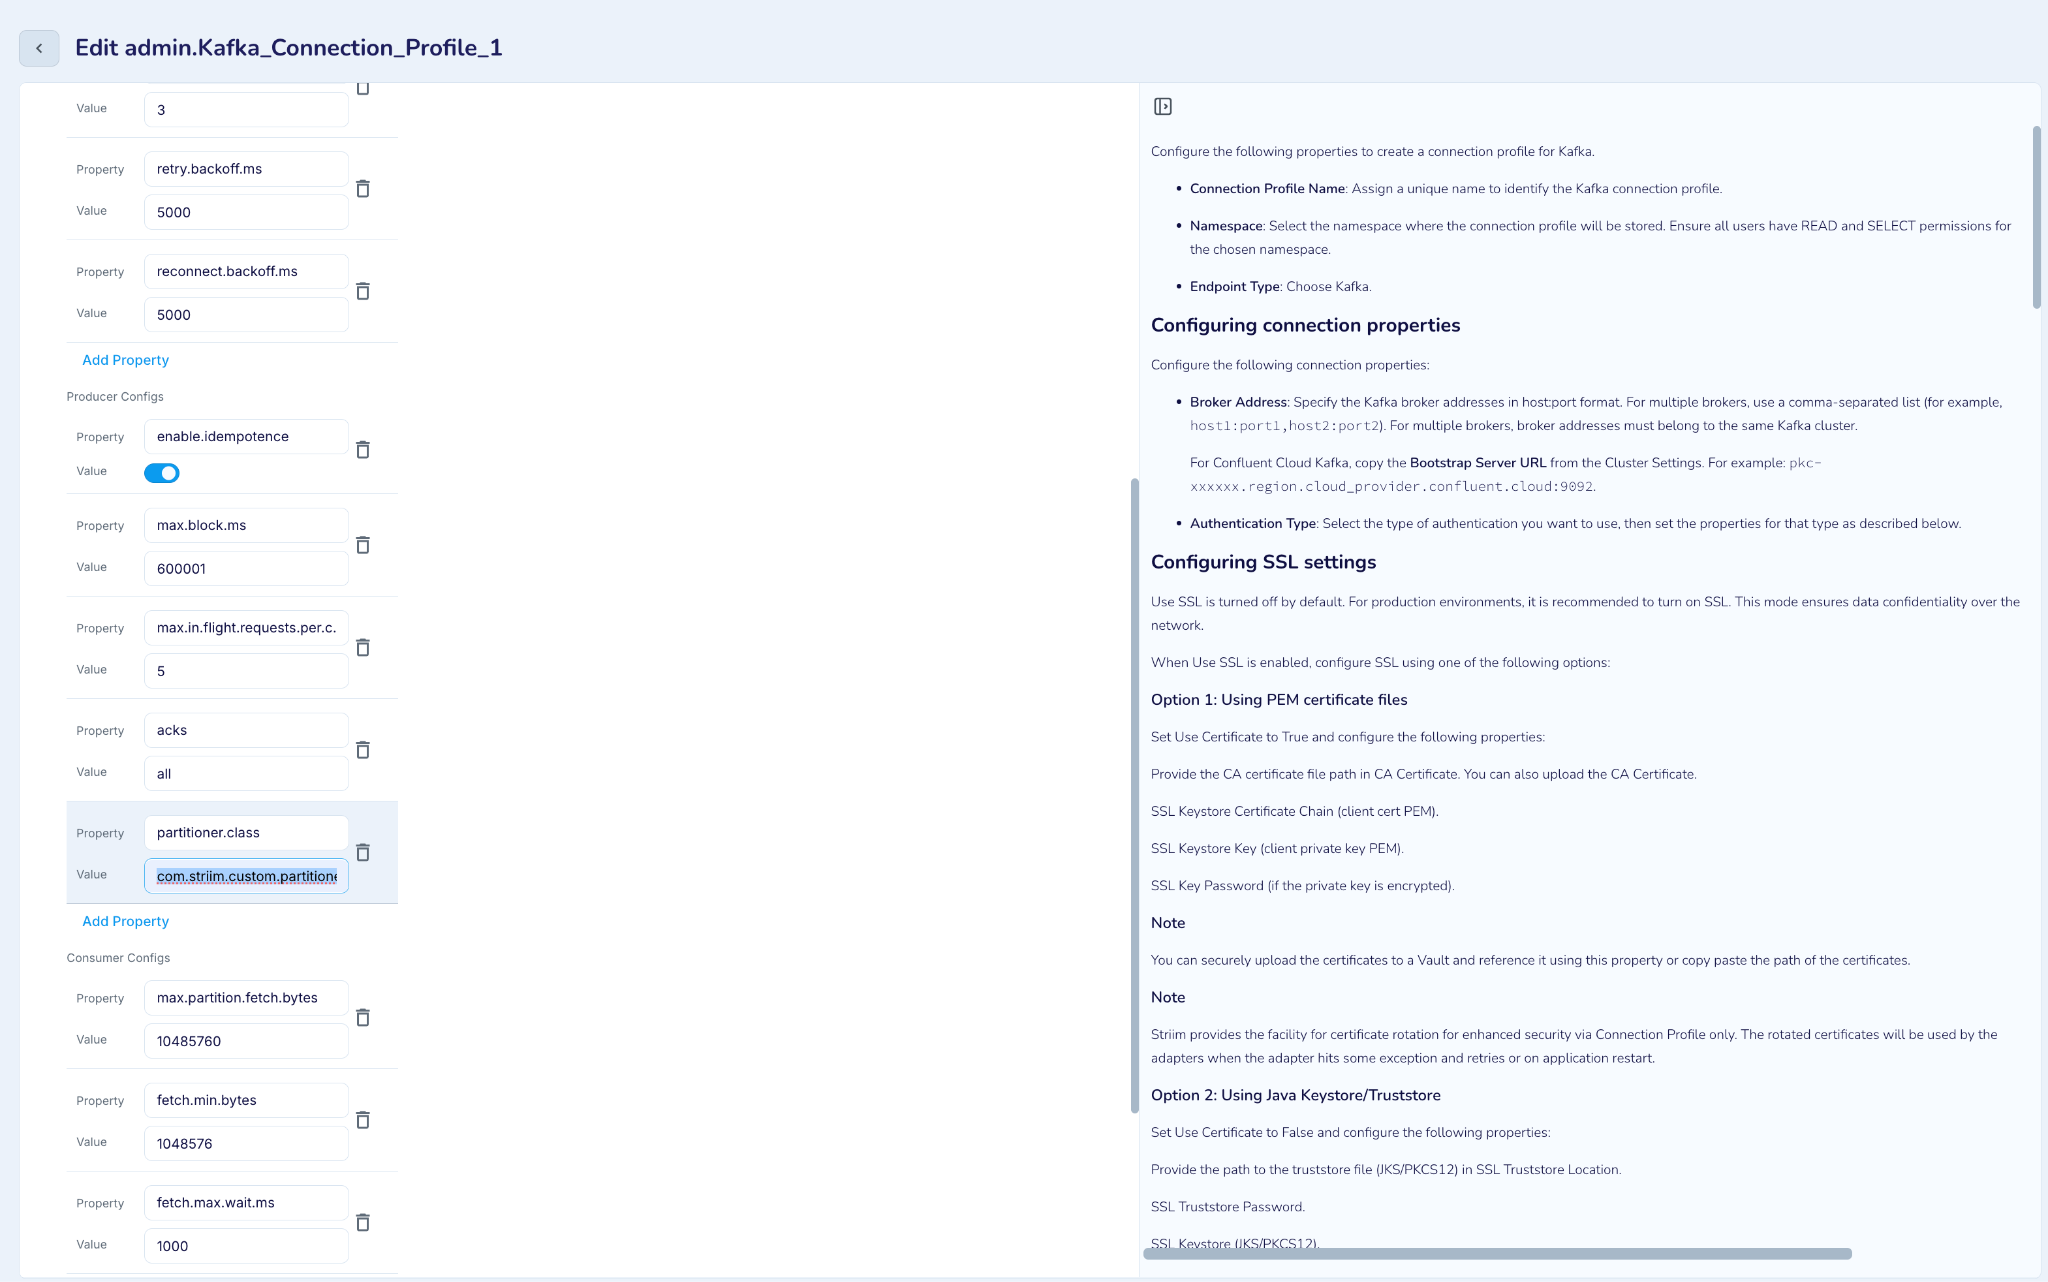This screenshot has height=1282, width=2048.
Task: Click the max.block.ms value field
Action: point(246,569)
